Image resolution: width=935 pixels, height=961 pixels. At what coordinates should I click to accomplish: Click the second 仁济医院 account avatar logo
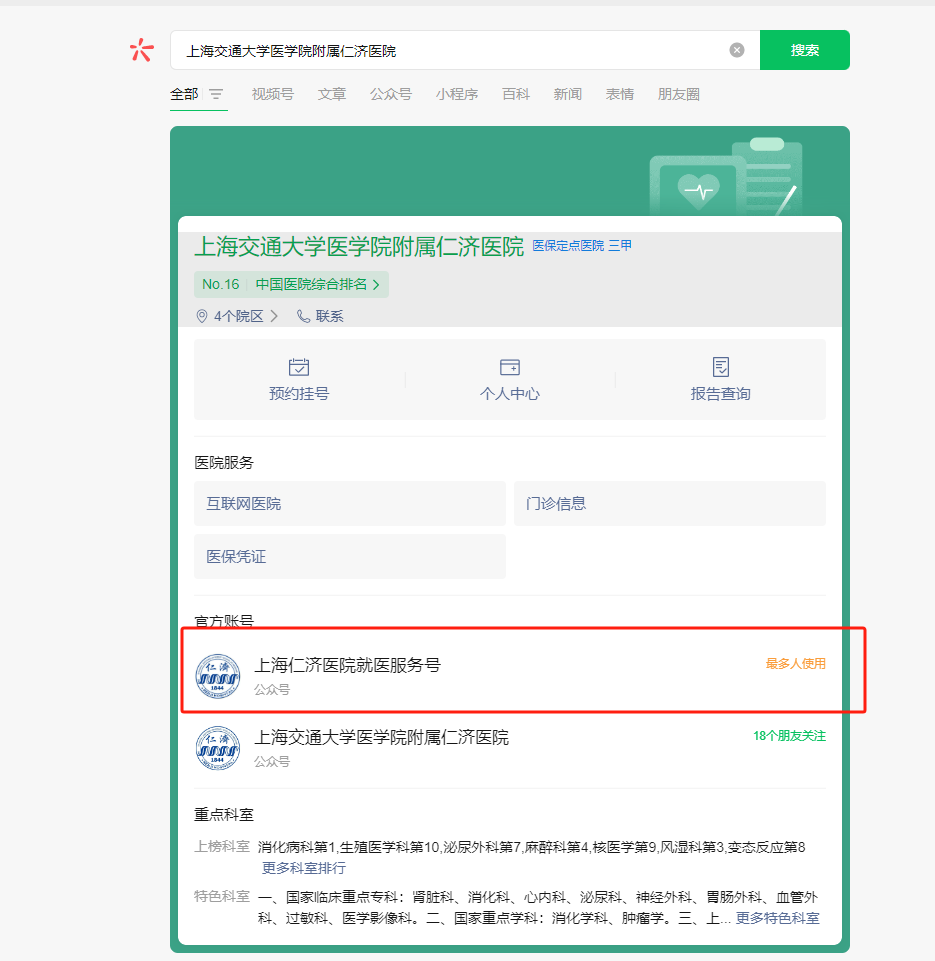point(218,748)
